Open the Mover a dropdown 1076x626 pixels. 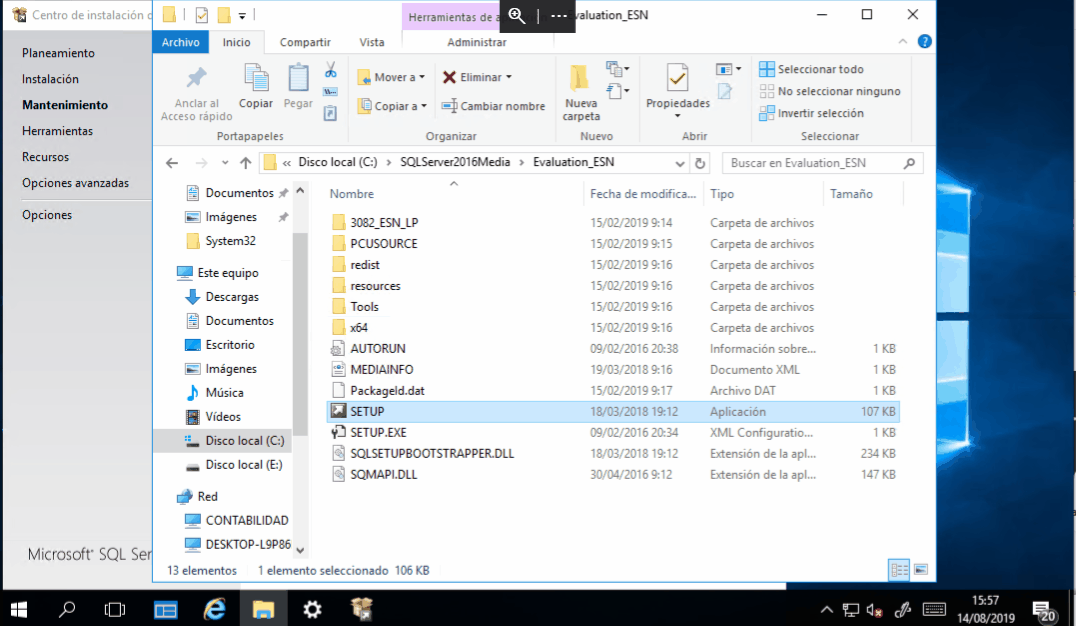pos(391,77)
